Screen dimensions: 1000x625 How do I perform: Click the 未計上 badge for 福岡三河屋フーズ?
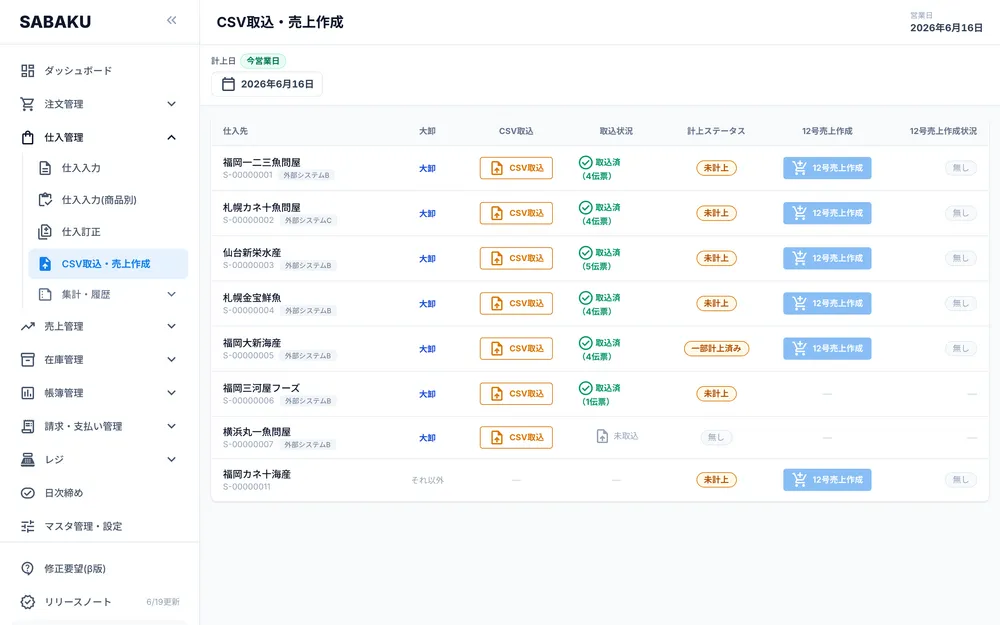pyautogui.click(x=716, y=394)
